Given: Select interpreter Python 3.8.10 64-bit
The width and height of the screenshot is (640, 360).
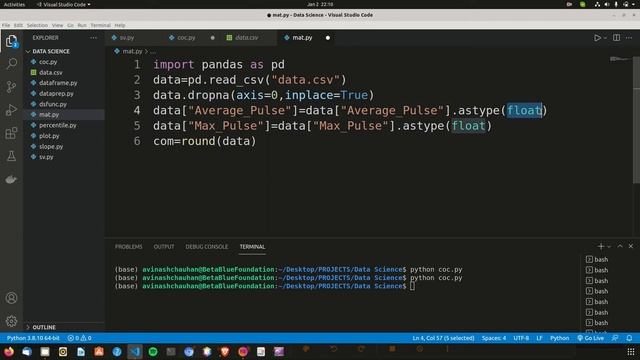Looking at the screenshot, I should coord(33,338).
